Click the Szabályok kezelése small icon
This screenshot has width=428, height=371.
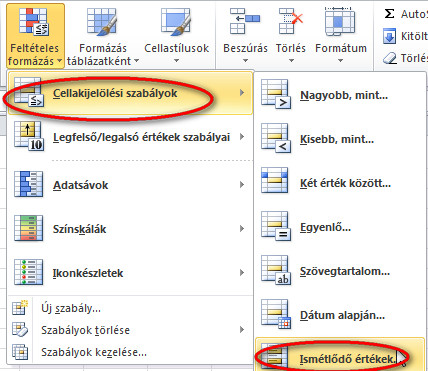click(x=20, y=352)
